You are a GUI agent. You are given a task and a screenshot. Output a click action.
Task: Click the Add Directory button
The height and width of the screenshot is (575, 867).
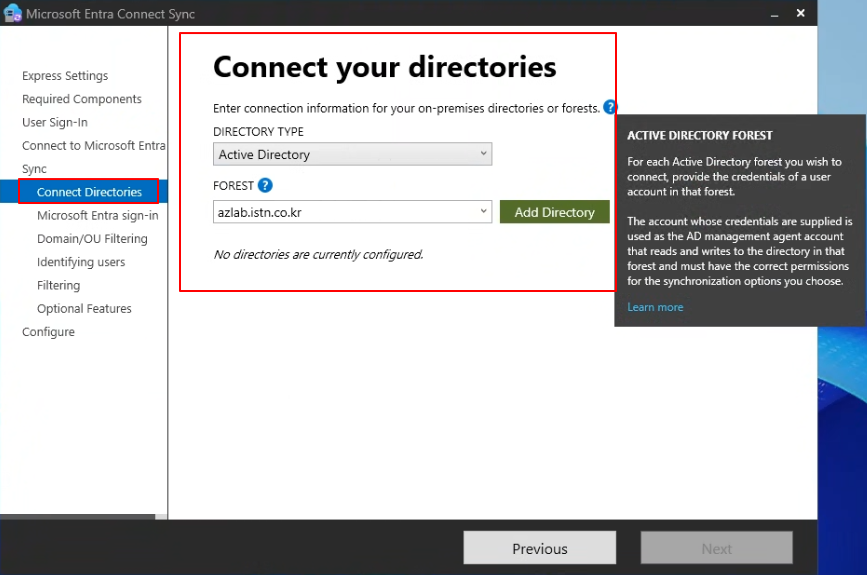[x=555, y=212]
